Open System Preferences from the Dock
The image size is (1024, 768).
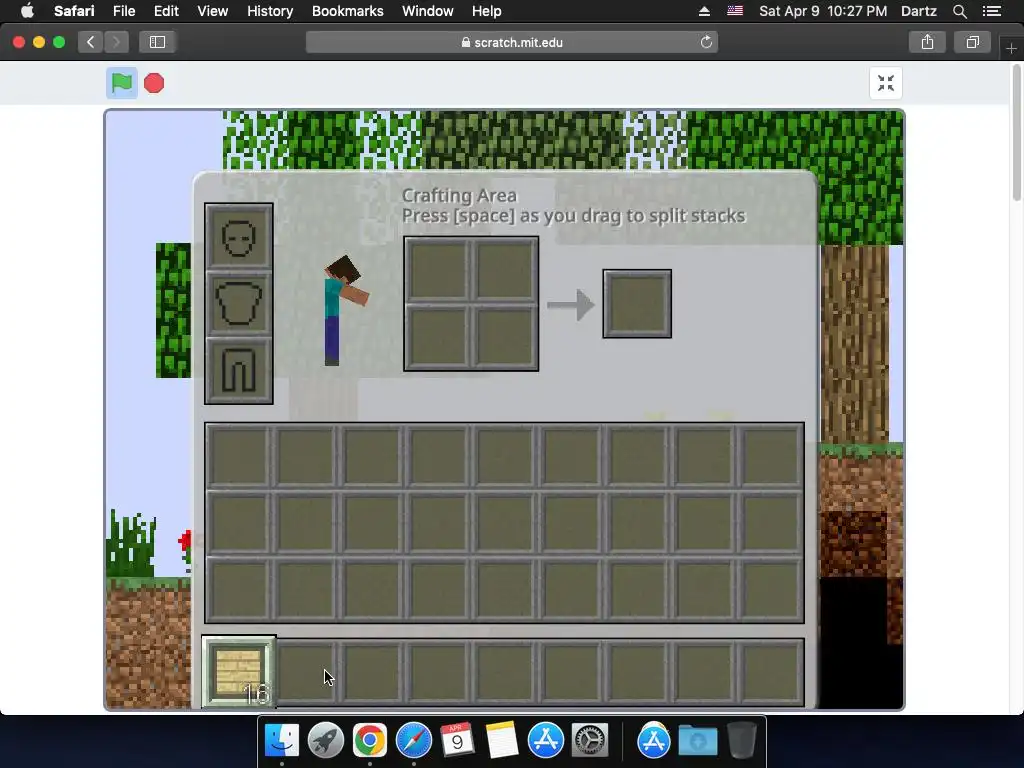(x=590, y=740)
